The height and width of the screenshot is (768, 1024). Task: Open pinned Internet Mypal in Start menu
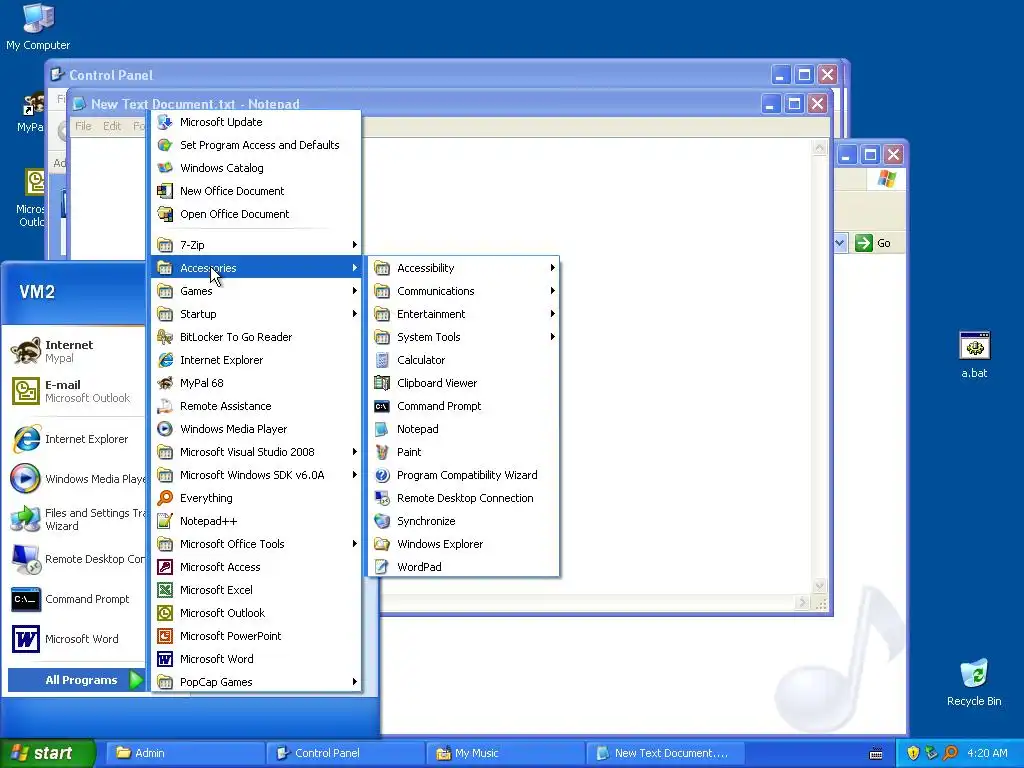tap(76, 351)
